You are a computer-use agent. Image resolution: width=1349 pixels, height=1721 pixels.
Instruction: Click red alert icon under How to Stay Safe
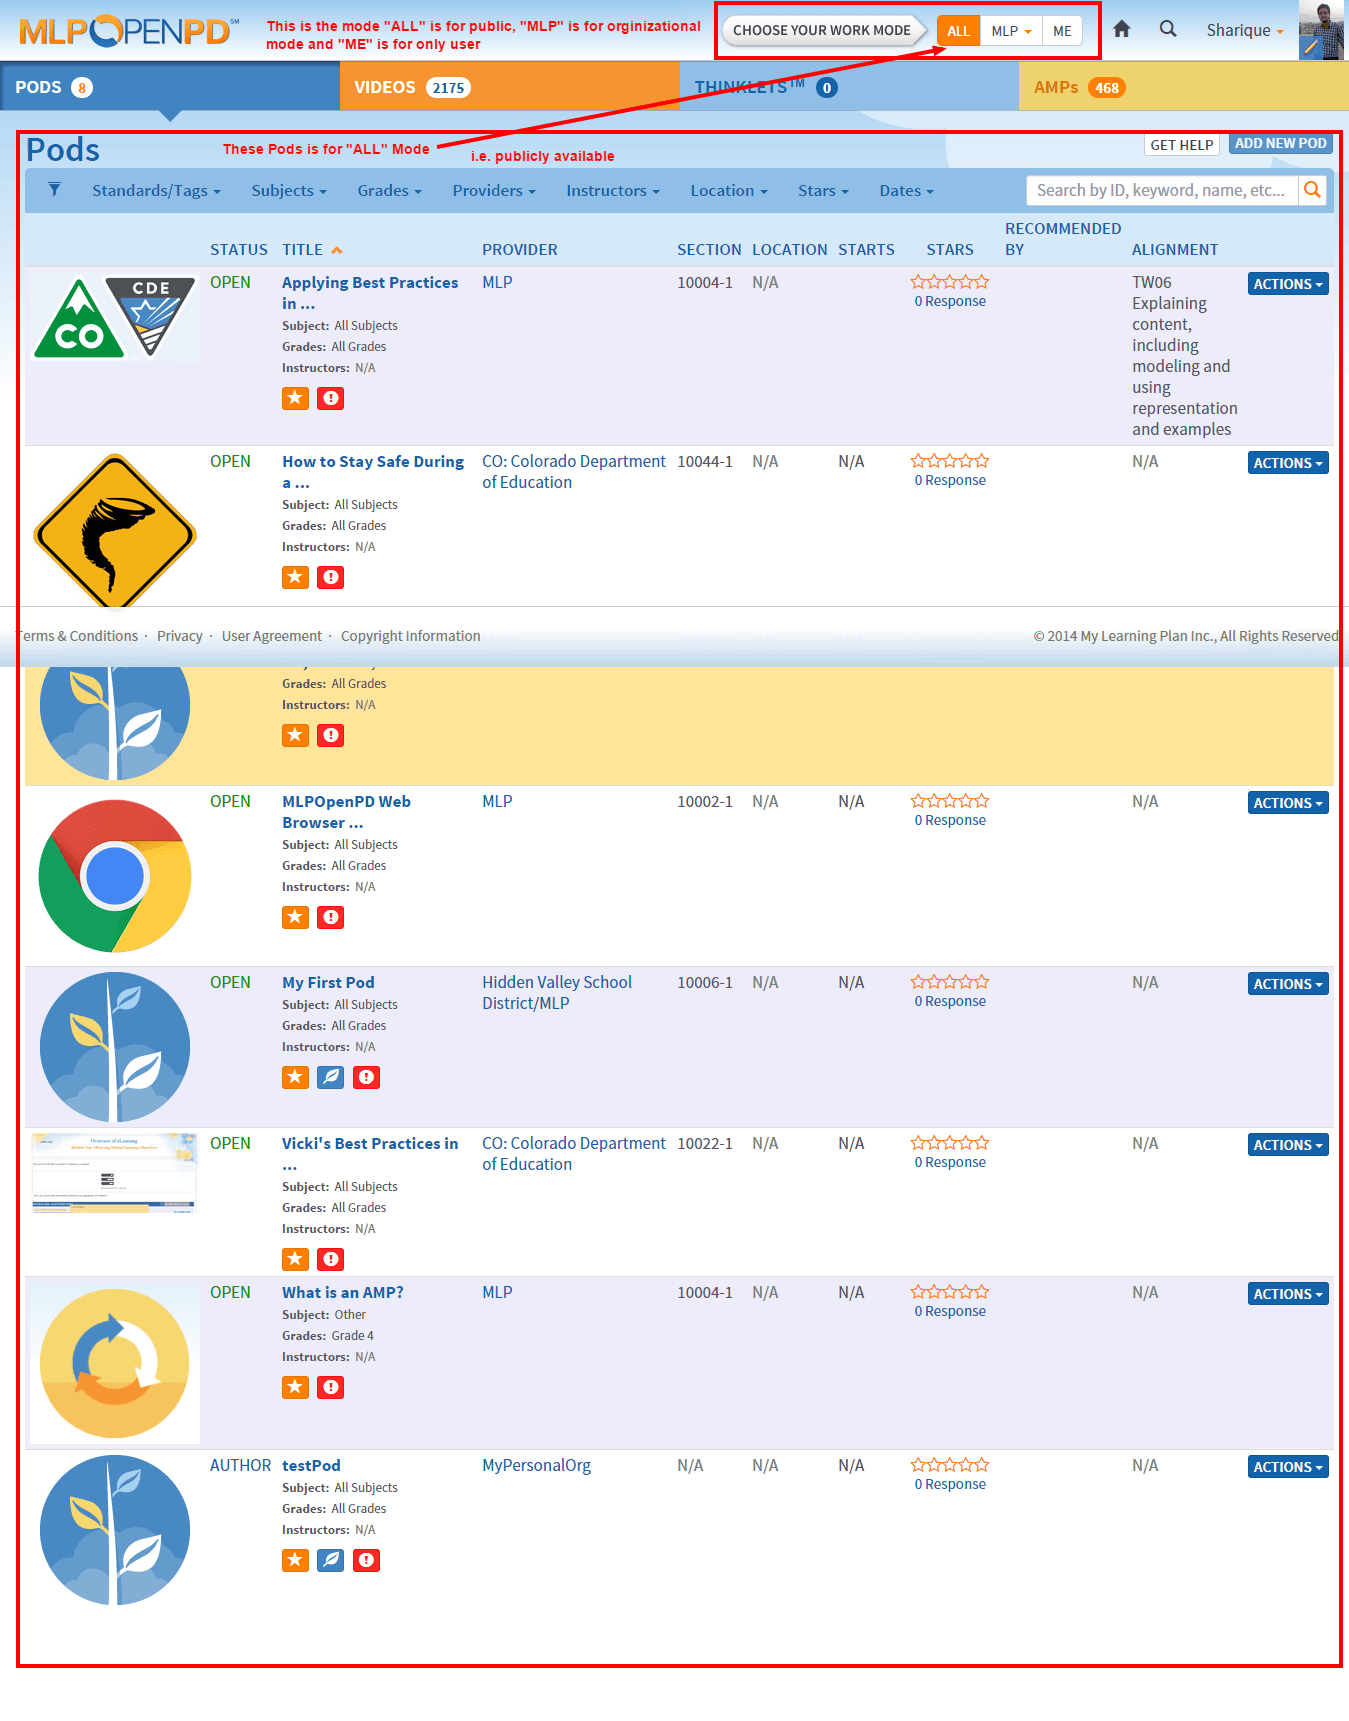[330, 577]
